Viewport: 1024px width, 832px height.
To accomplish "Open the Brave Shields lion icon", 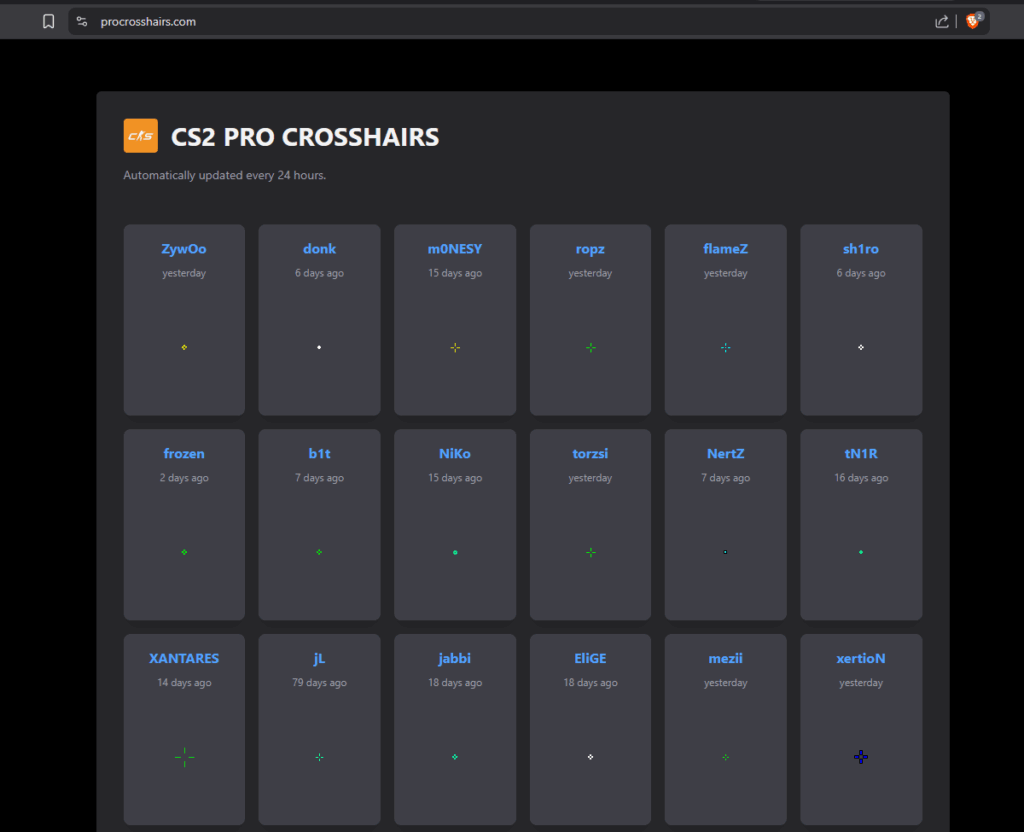I will [972, 21].
